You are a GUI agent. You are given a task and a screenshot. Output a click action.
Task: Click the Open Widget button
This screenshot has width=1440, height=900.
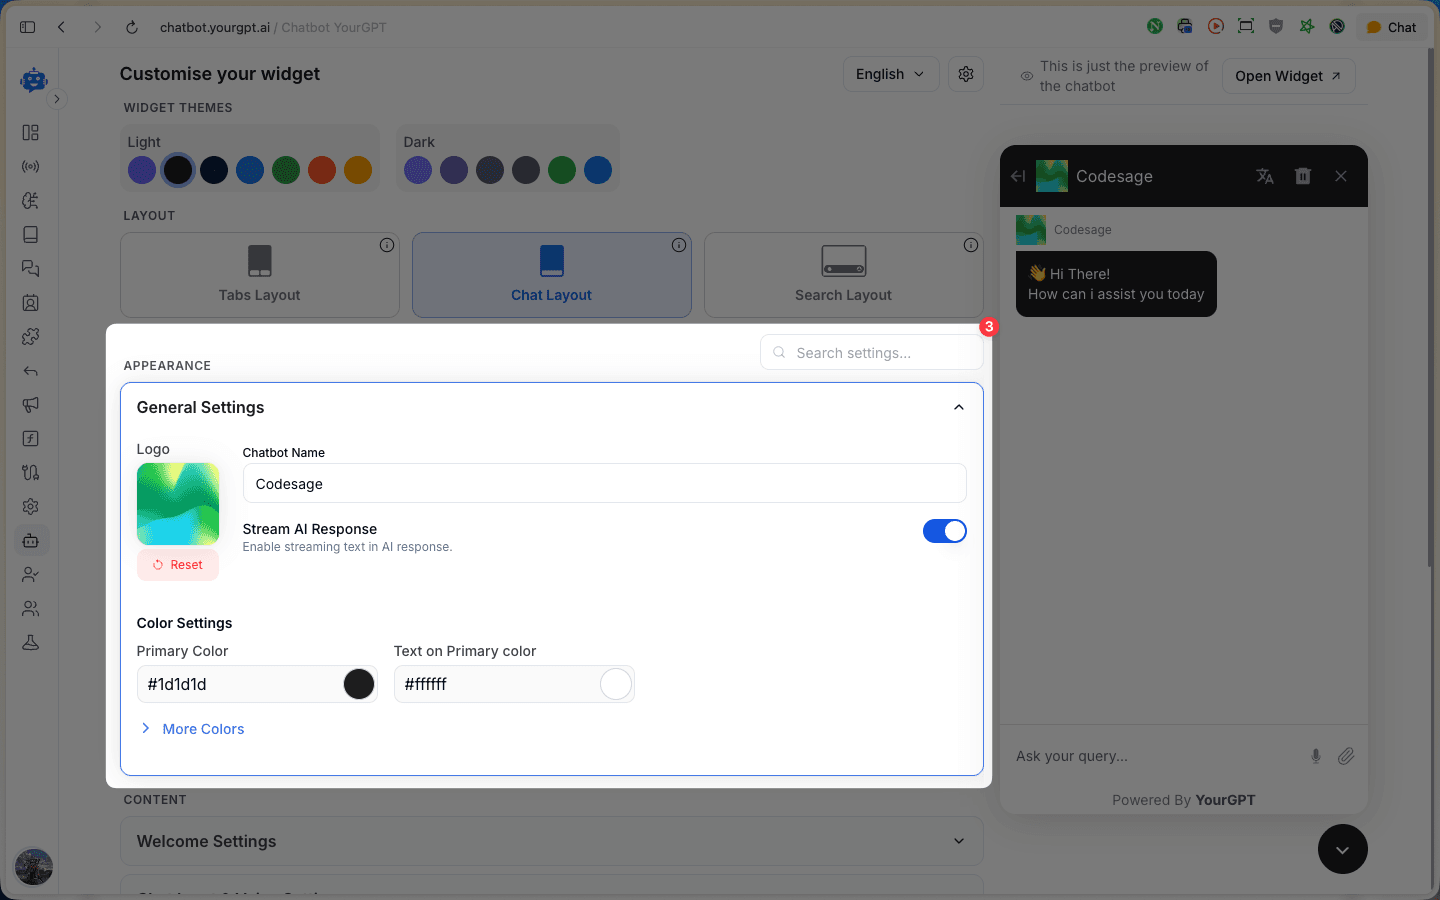pos(1288,75)
